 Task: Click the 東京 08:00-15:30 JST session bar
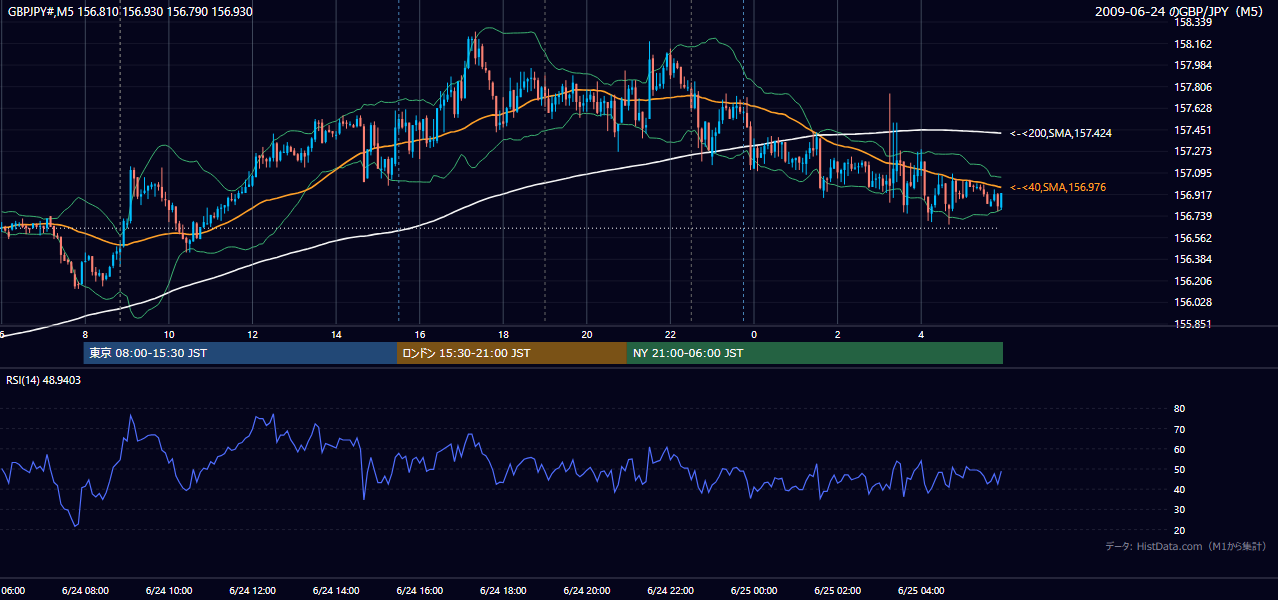point(241,353)
